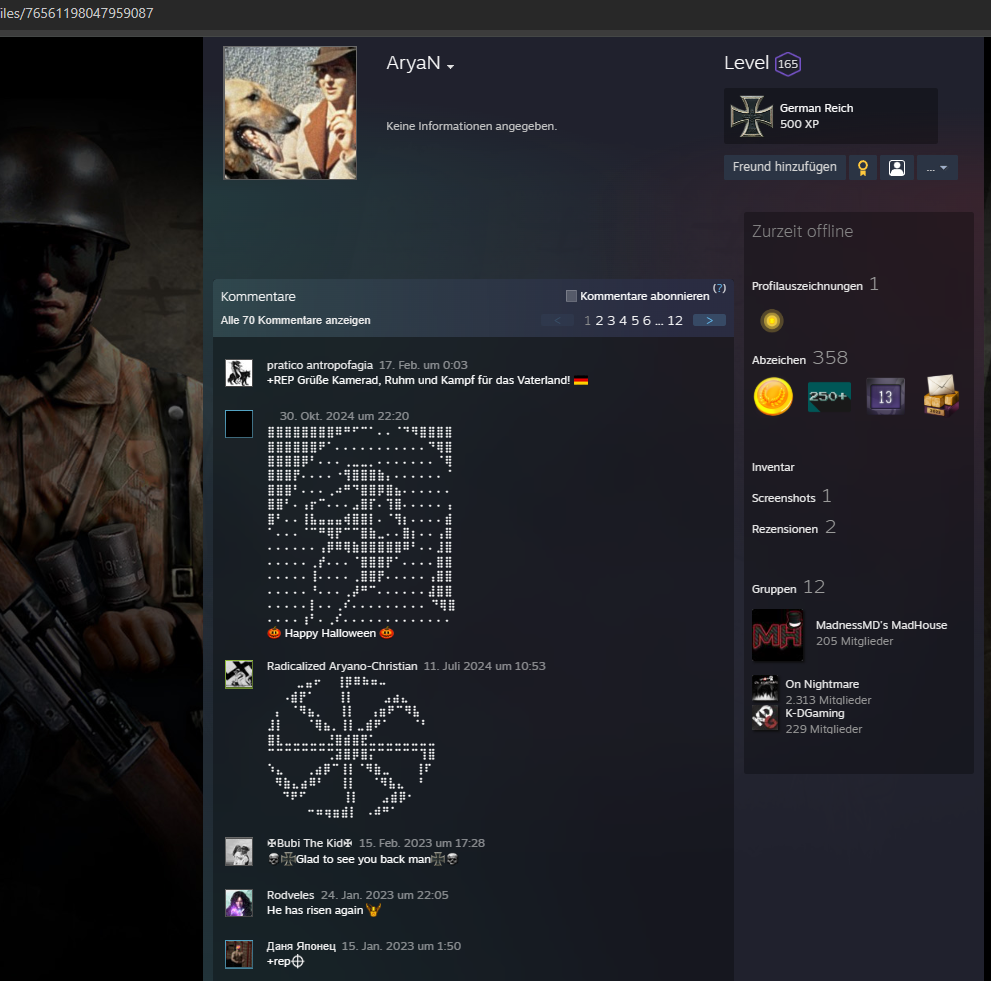This screenshot has width=991, height=981.
Task: Open Alle 70 Kommentare anzeigen link
Action: [296, 320]
